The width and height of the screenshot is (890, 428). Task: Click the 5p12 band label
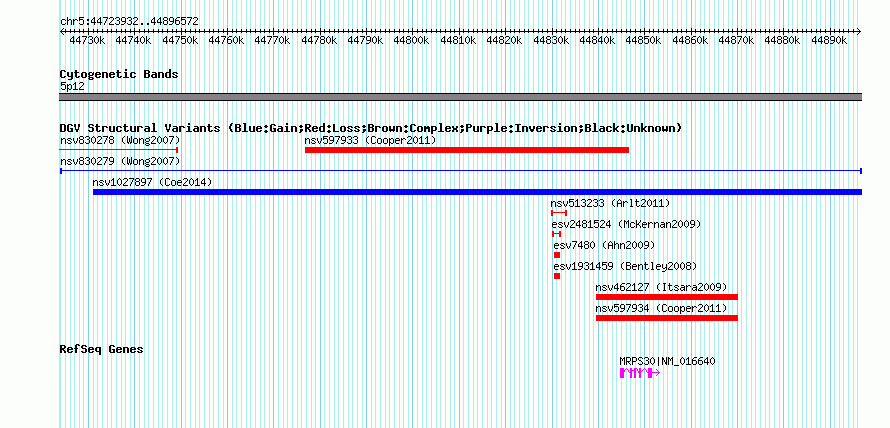coord(72,86)
